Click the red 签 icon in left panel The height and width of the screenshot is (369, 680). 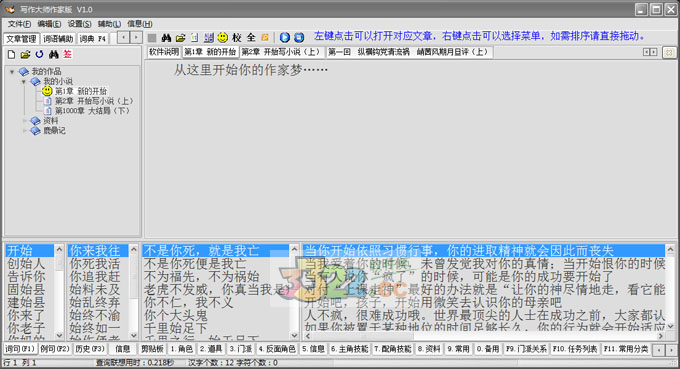point(68,54)
